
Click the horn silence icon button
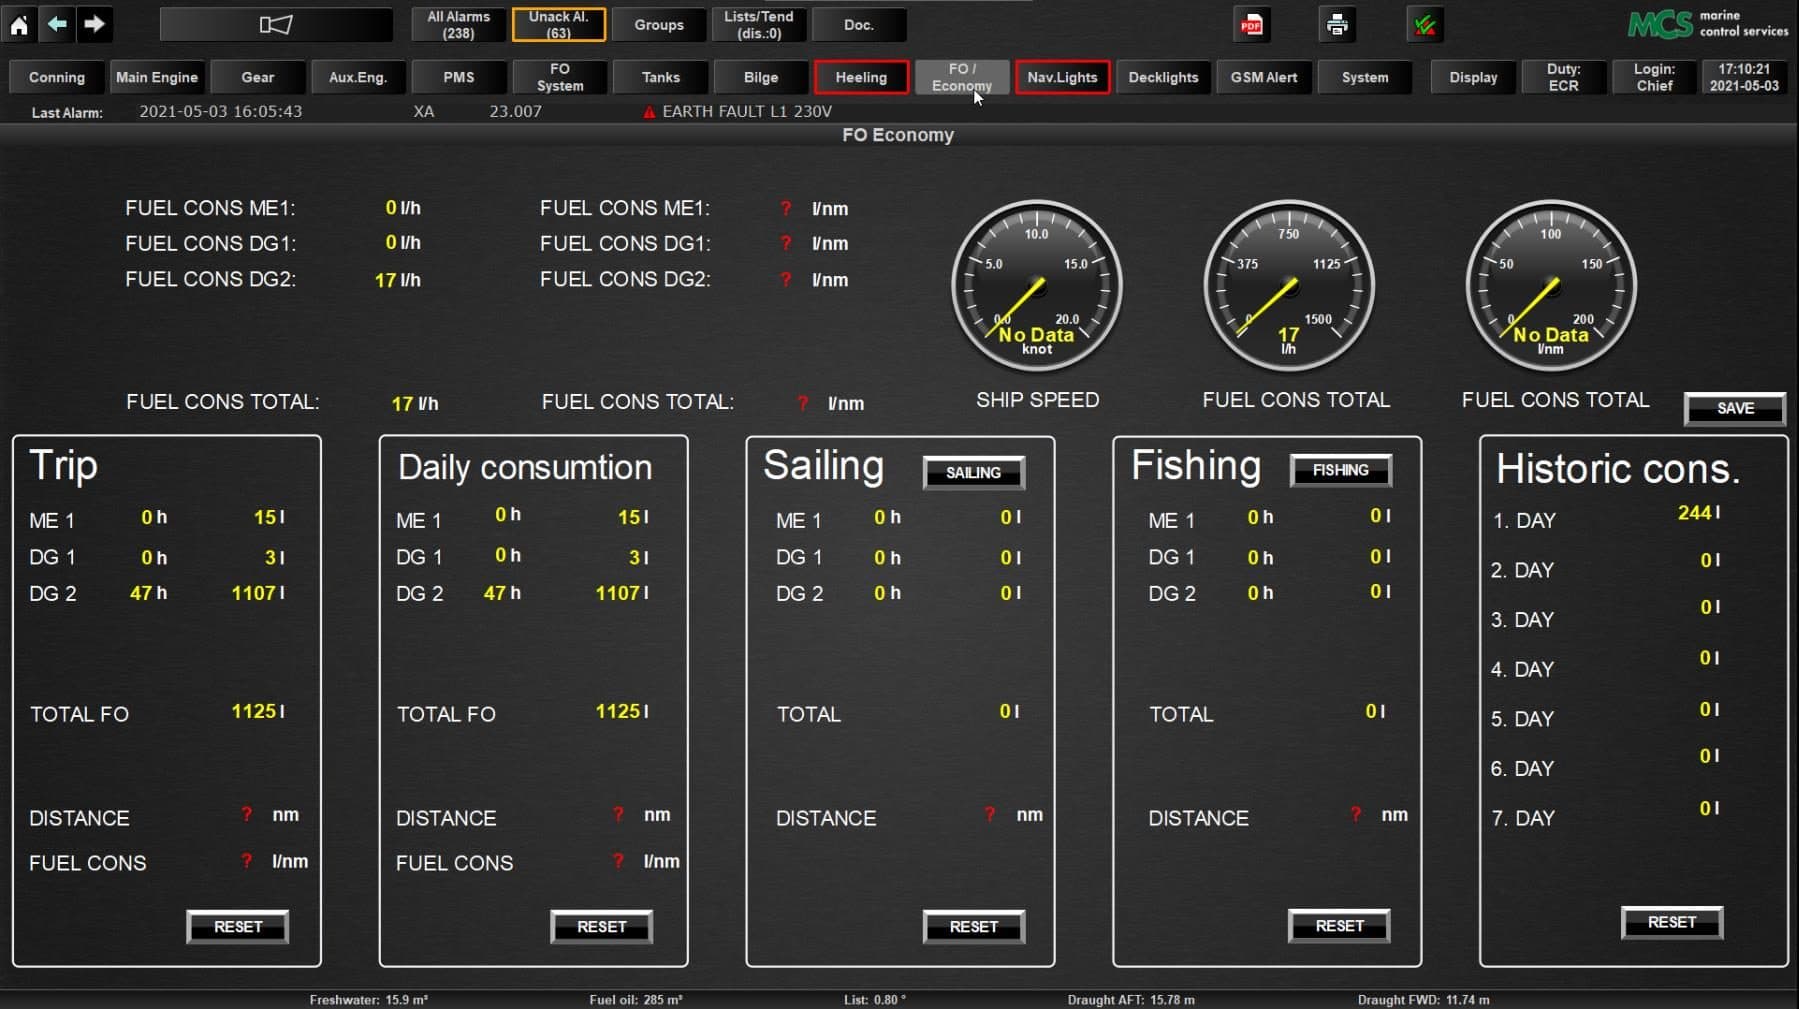(276, 25)
